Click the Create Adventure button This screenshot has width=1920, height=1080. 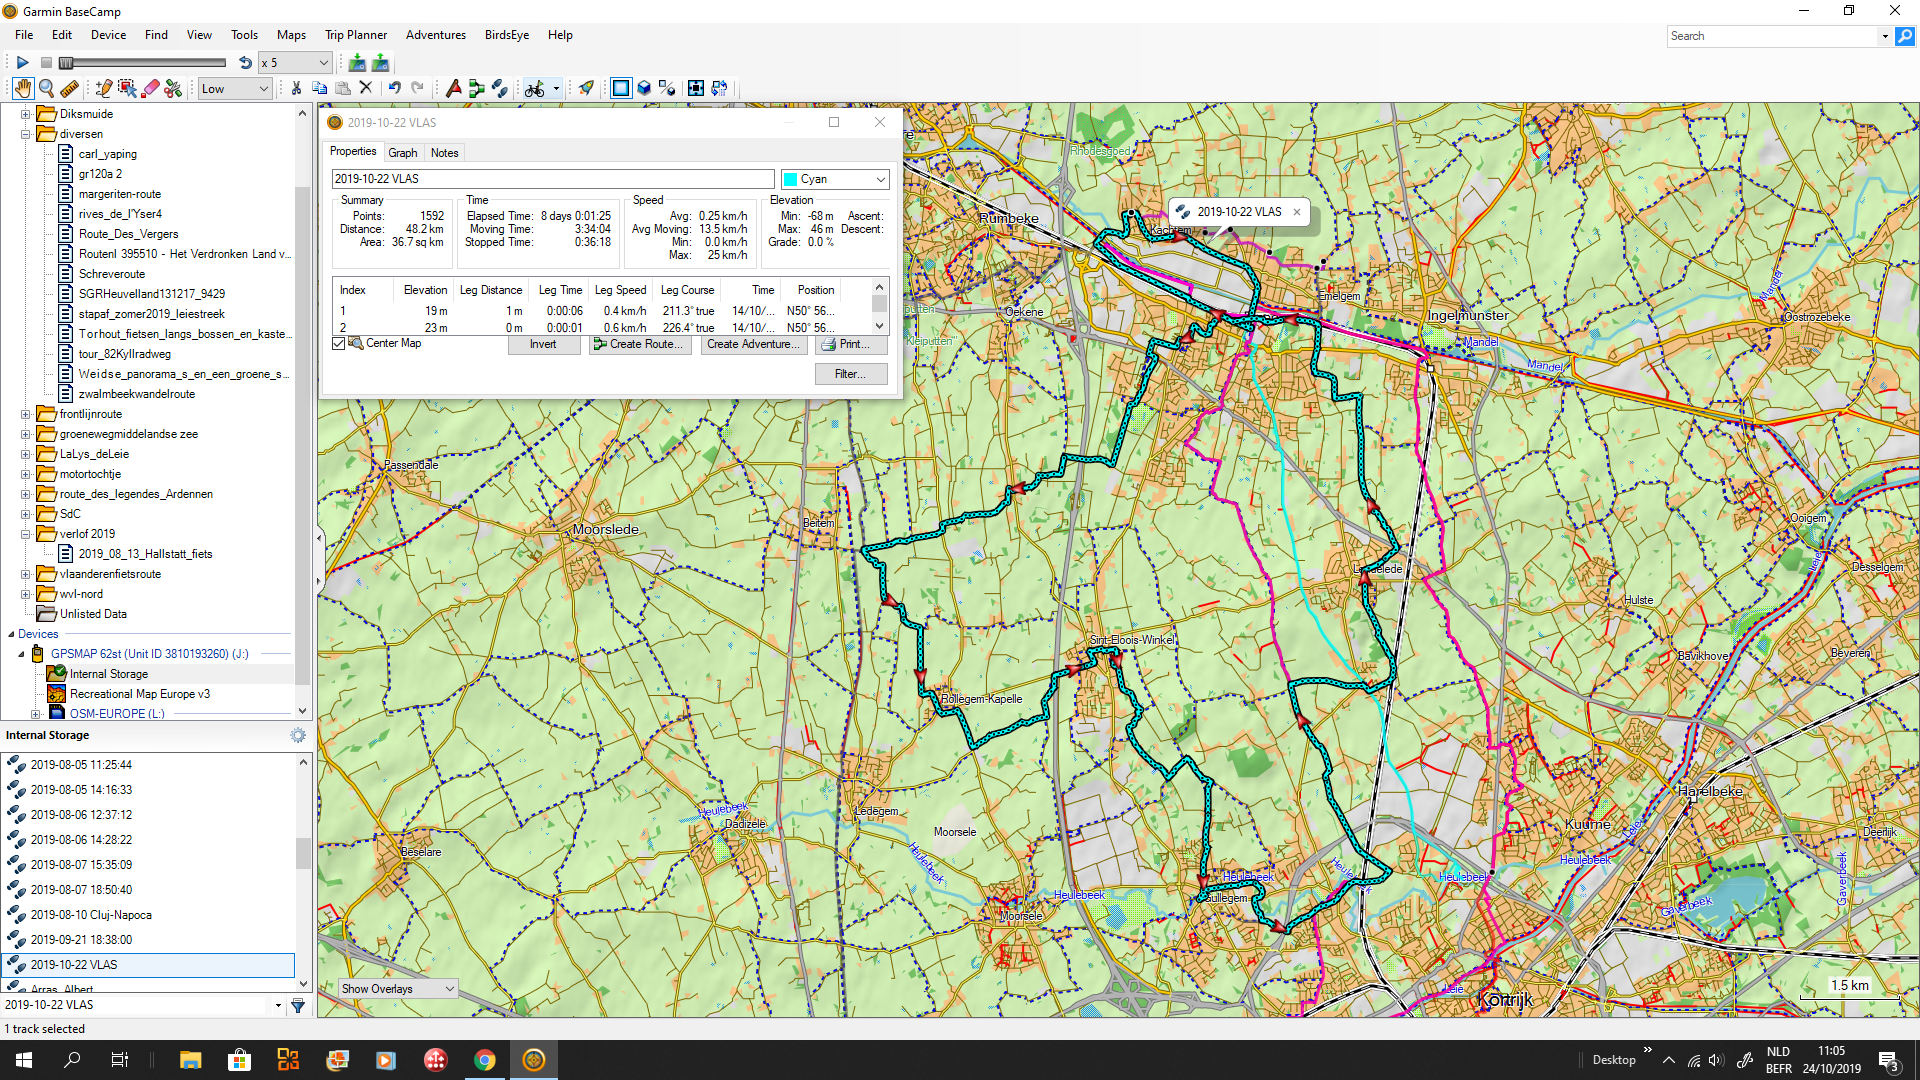[754, 344]
